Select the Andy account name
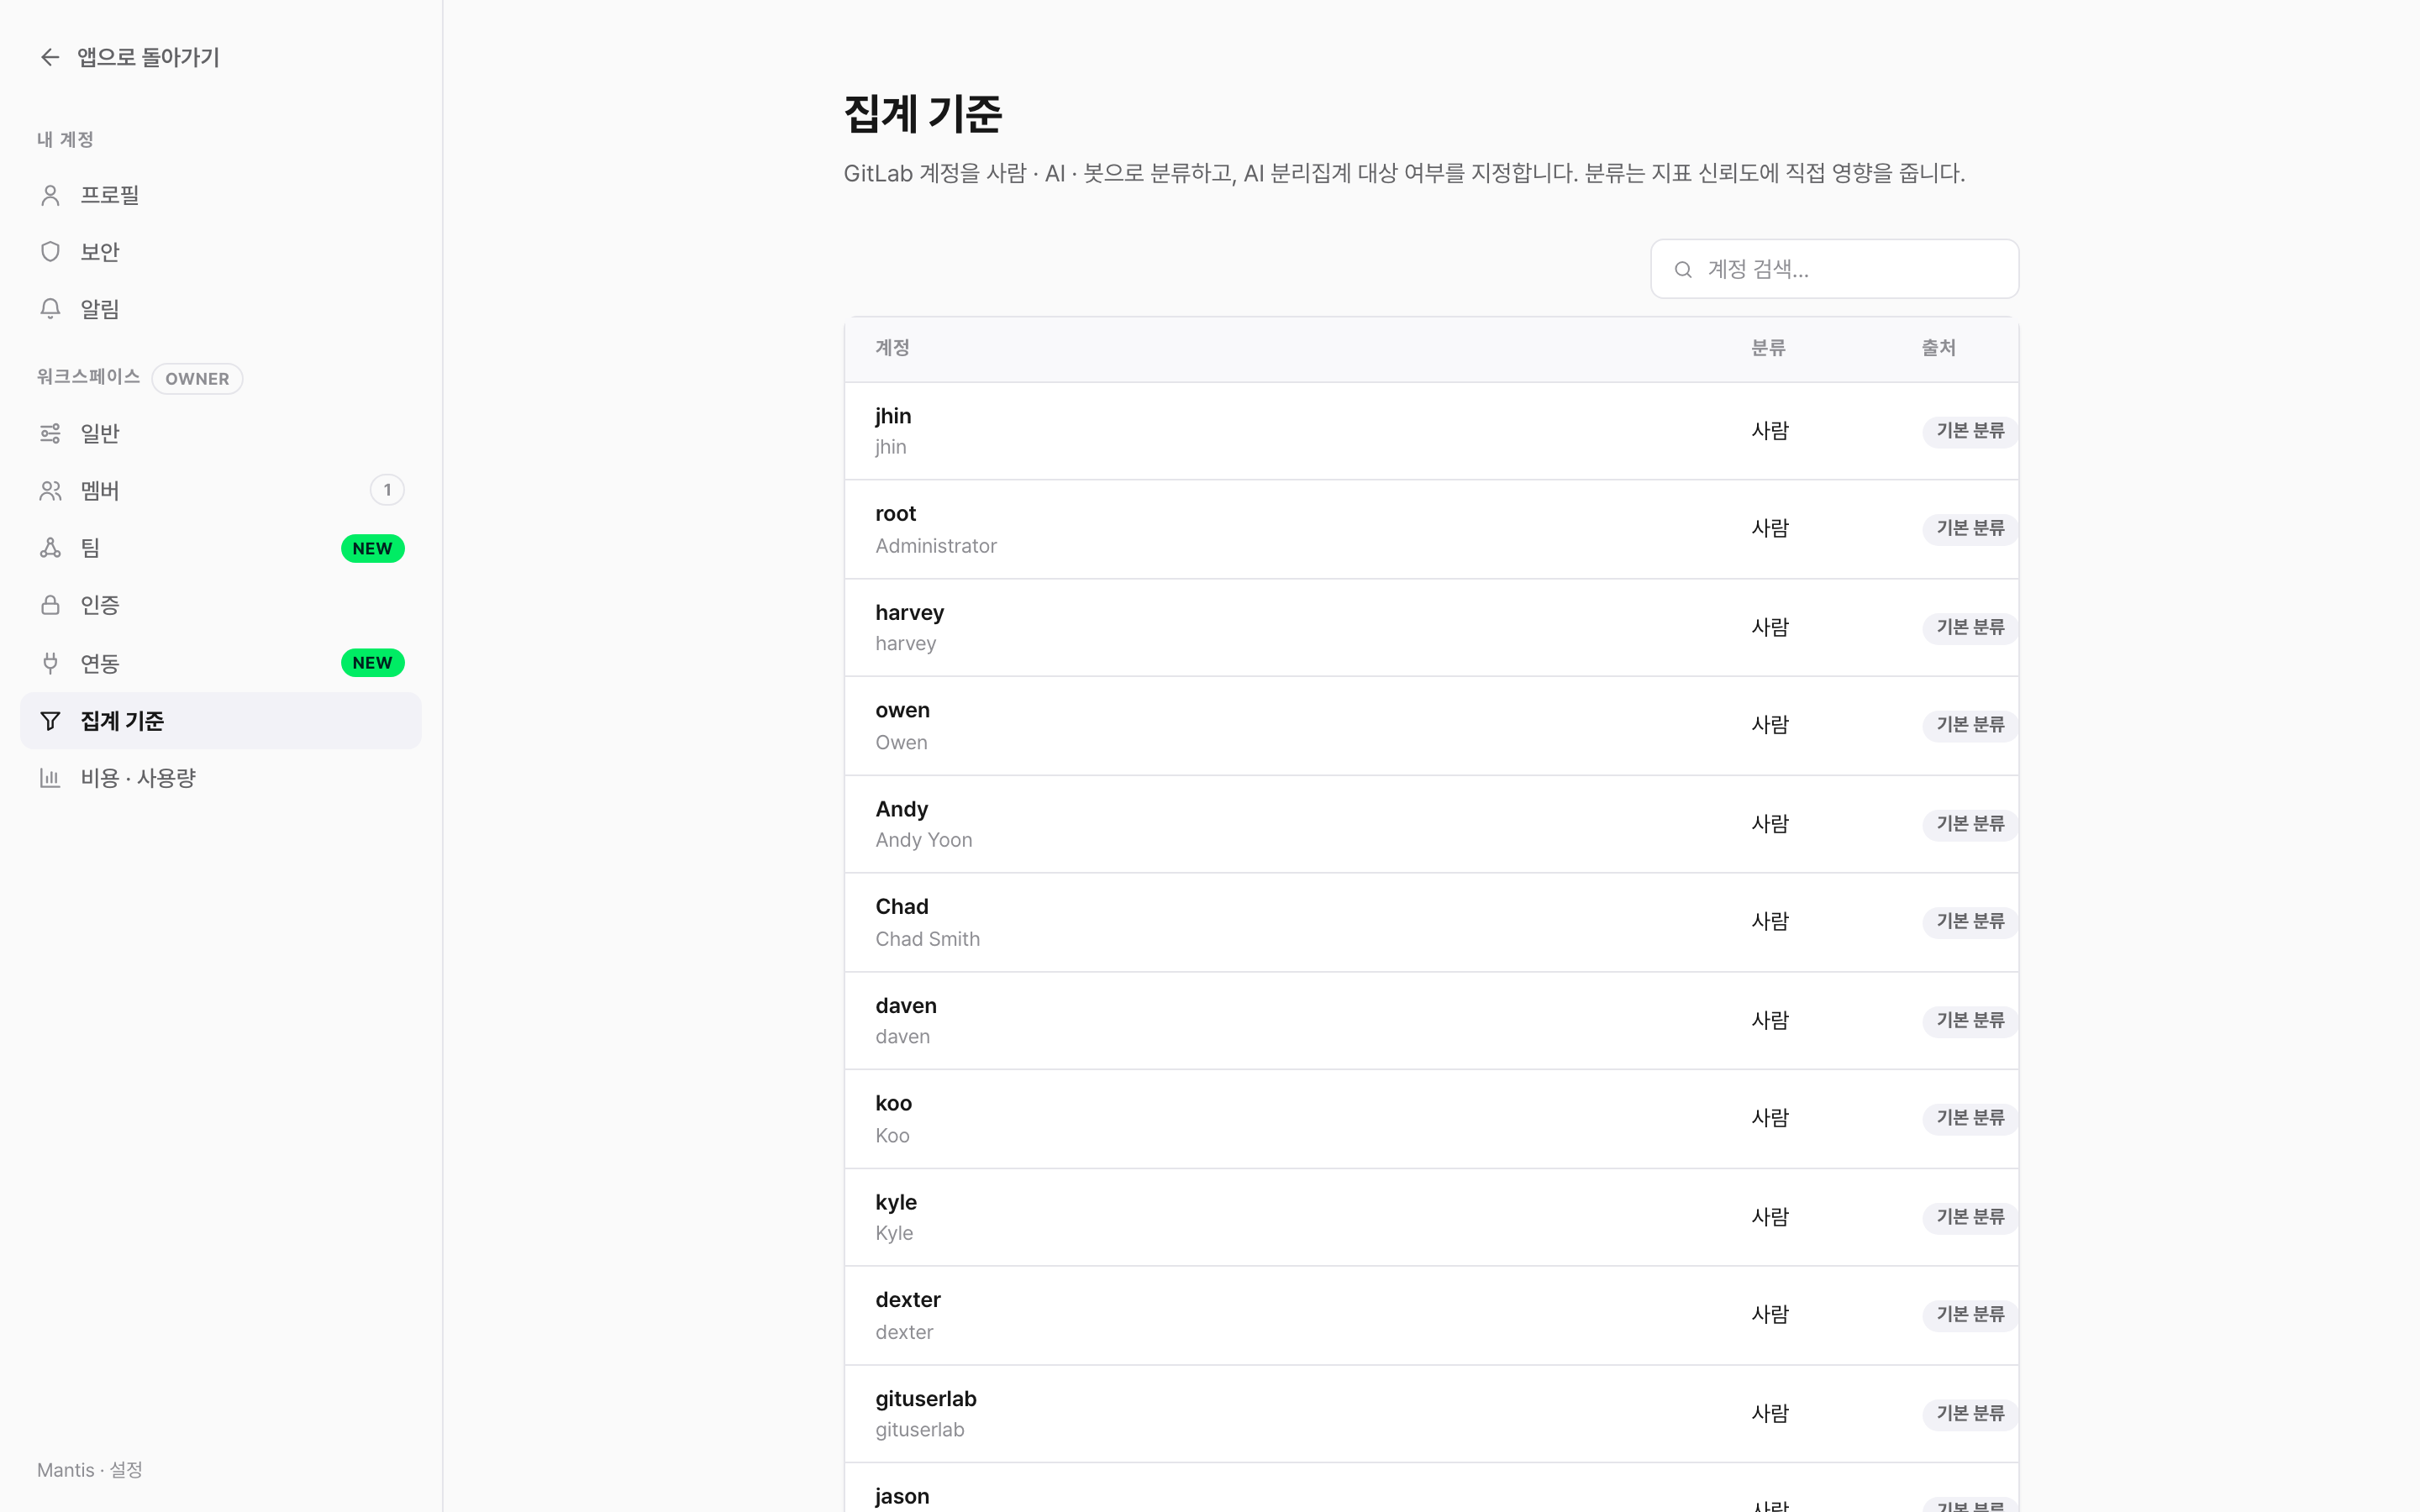This screenshot has height=1512, width=2420. [901, 809]
